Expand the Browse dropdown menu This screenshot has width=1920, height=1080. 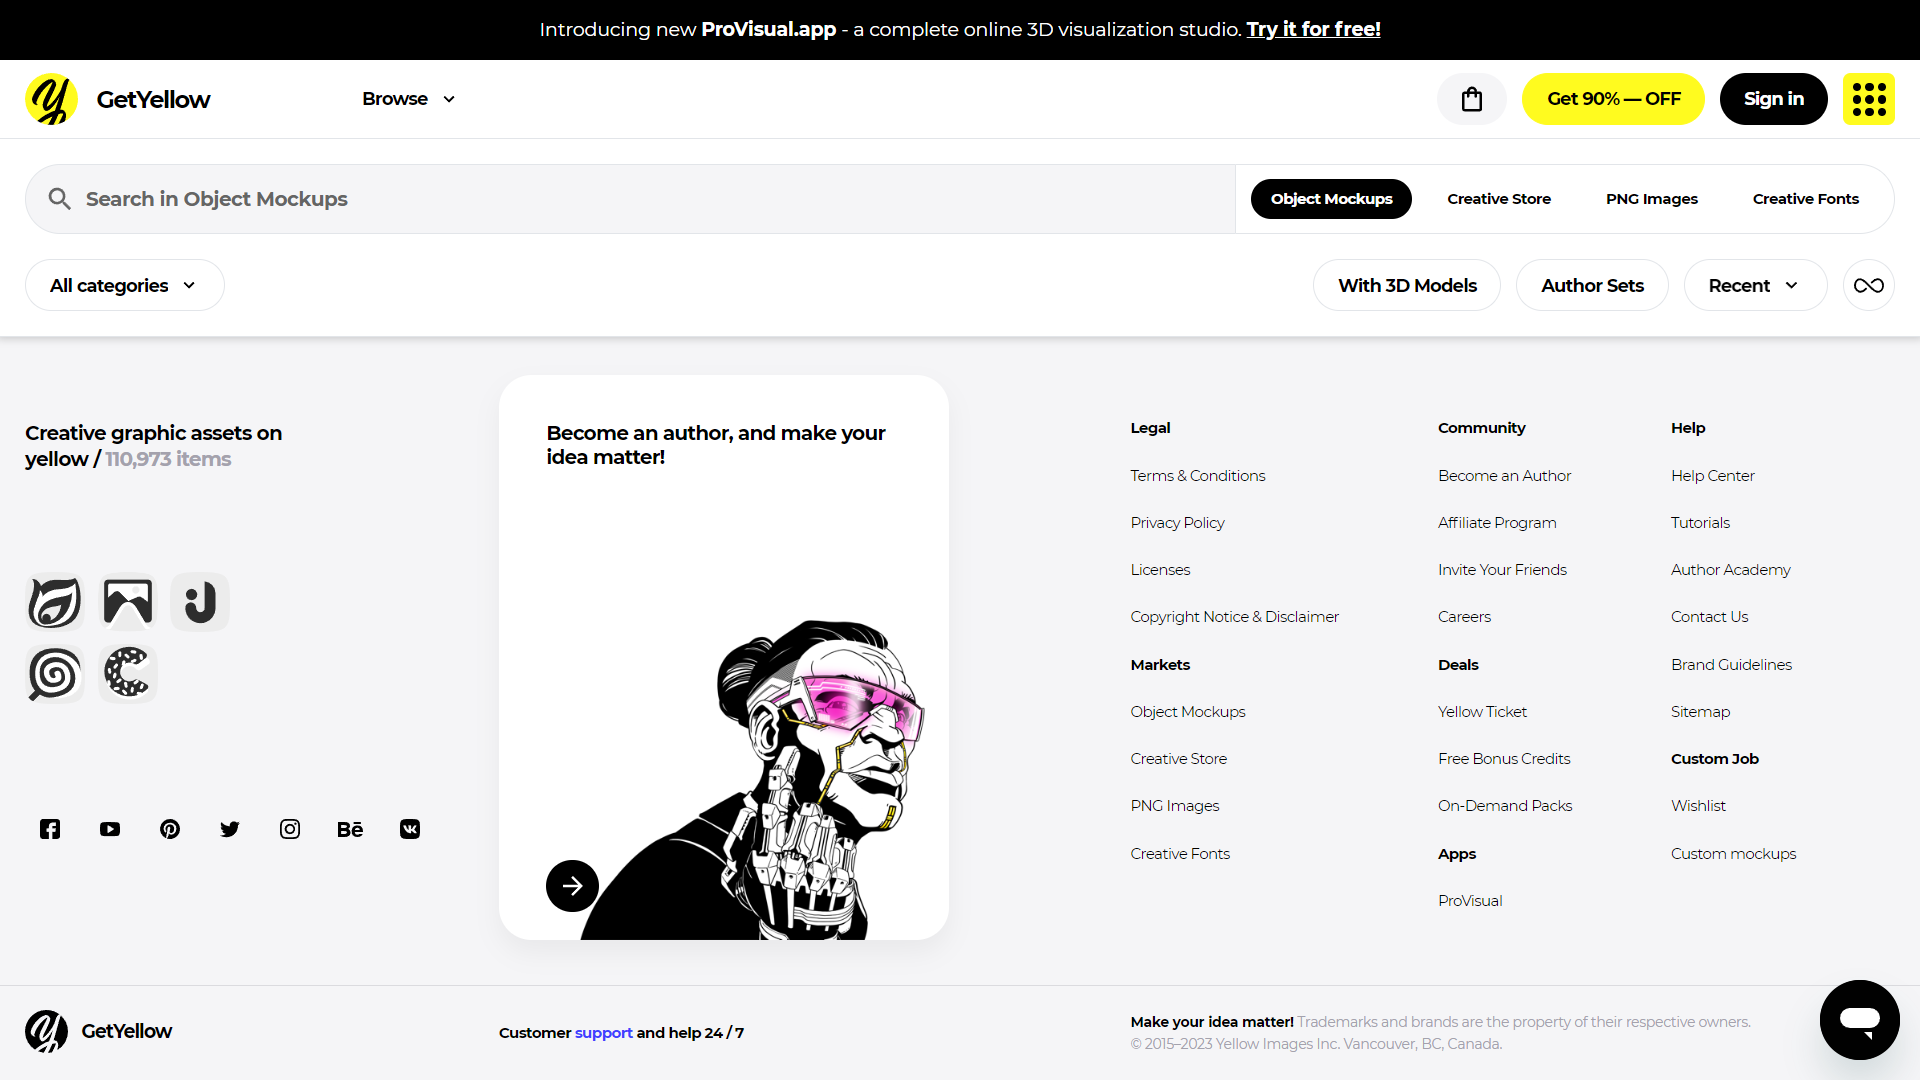408,99
